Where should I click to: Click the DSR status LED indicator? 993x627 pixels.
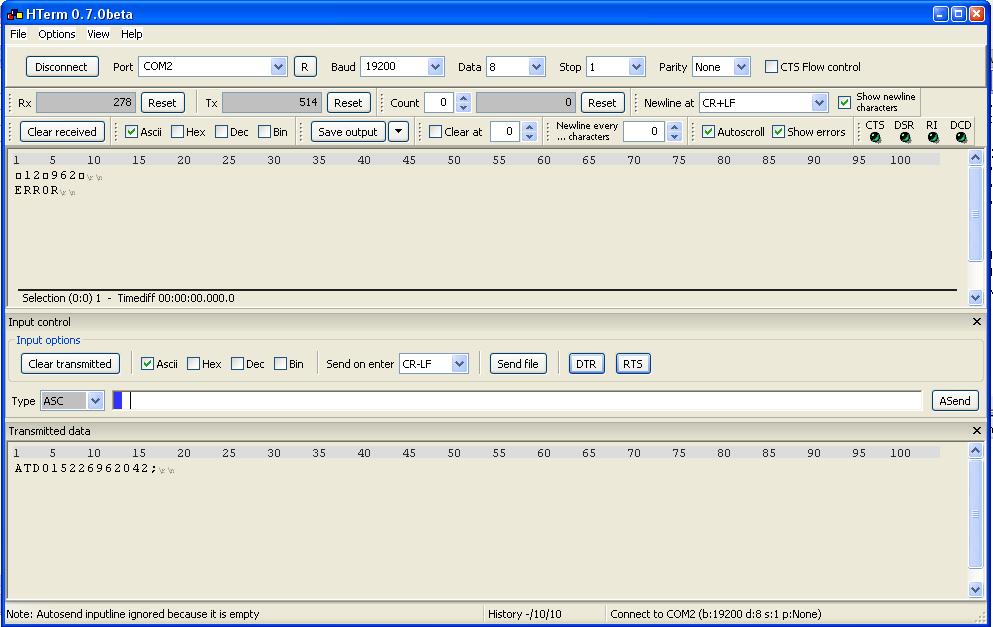click(x=905, y=137)
